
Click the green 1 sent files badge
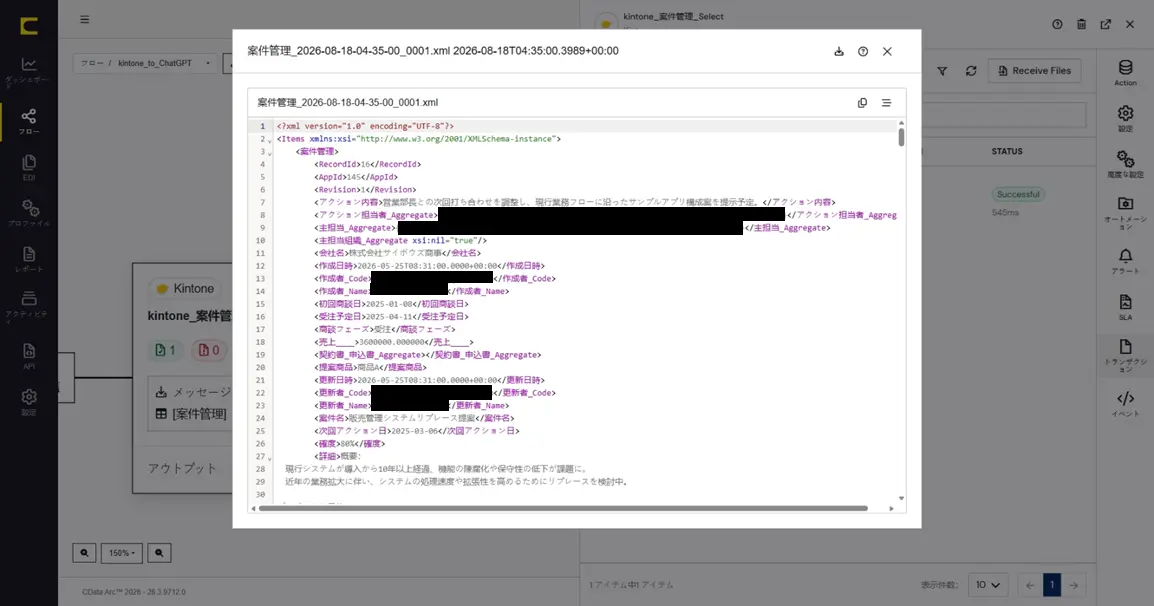click(166, 350)
